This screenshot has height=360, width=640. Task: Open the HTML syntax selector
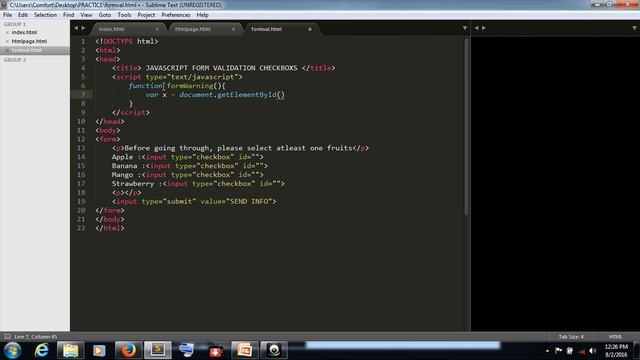pyautogui.click(x=616, y=337)
